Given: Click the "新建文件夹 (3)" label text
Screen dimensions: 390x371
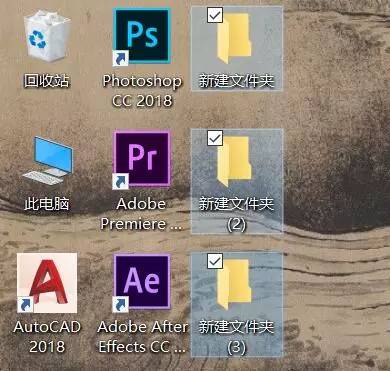Looking at the screenshot, I should point(236,337).
